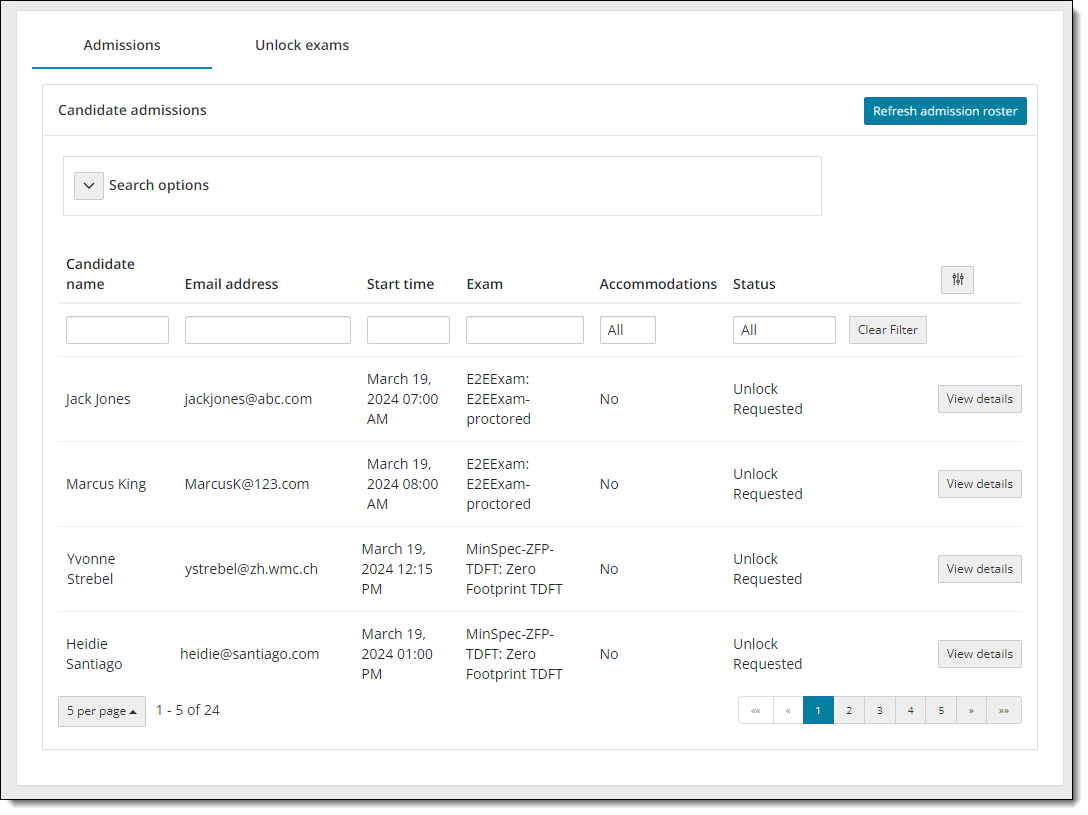View details for Heidie Santiago
The width and height of the screenshot is (1088, 815).
click(979, 654)
